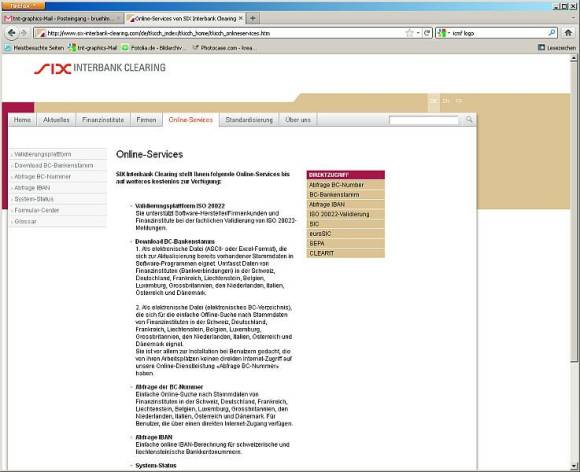Viewport: 580px width, 472px height.
Task: Open the tnt-graphics-Mail bookmark
Action: [92, 48]
